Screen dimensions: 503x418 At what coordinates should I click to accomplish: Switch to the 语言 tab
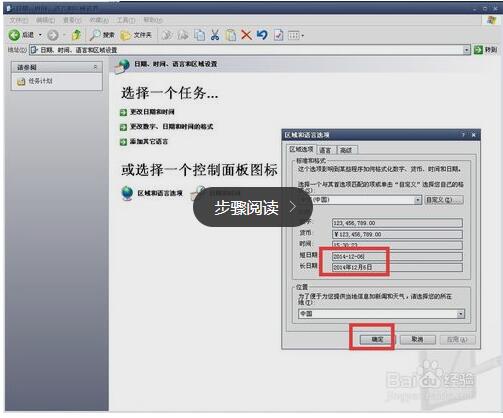[326, 150]
